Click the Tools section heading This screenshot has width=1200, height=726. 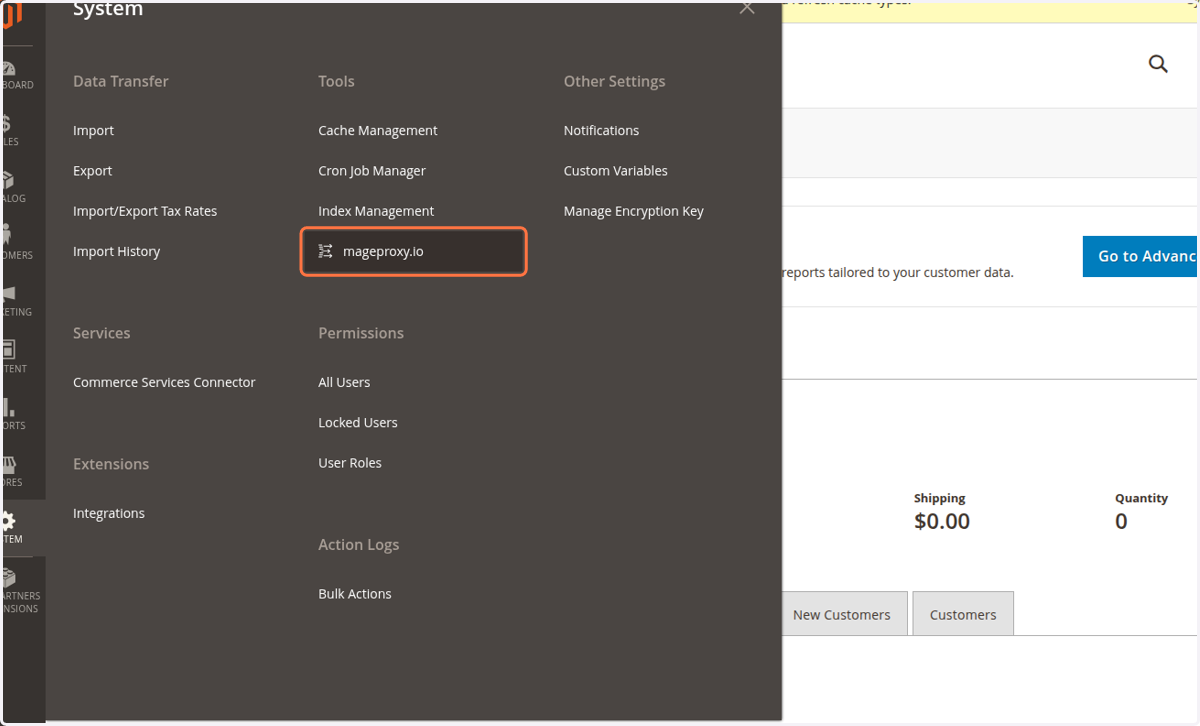pos(336,81)
